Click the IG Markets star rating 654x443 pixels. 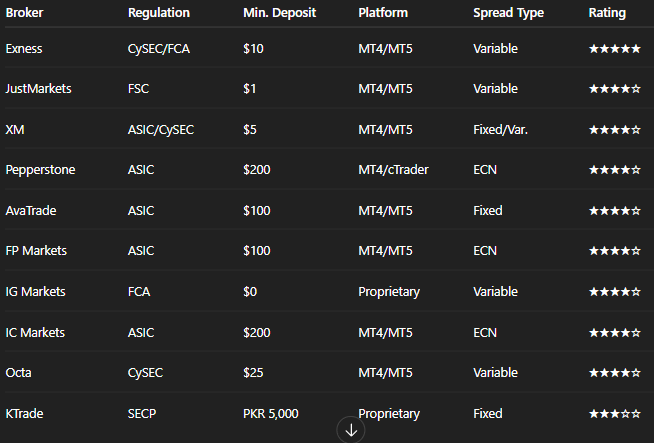(614, 292)
